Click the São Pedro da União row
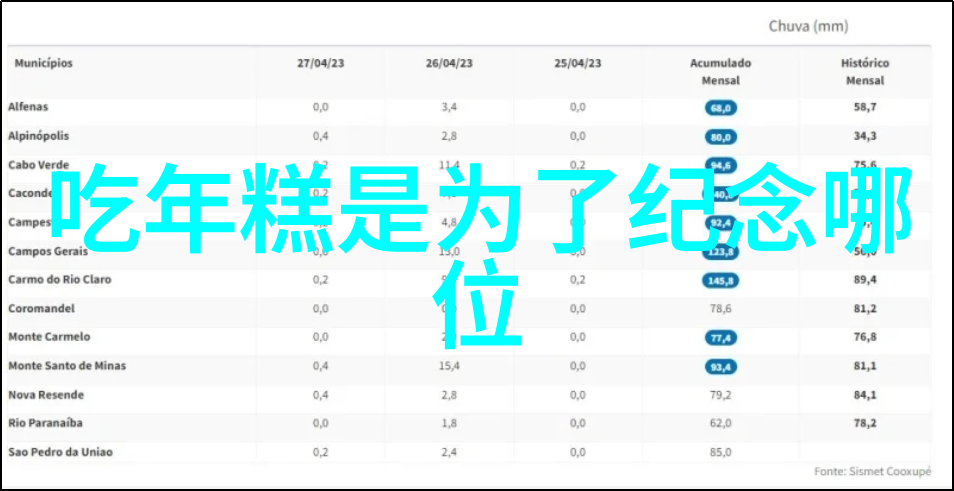This screenshot has width=954, height=491. 60,452
